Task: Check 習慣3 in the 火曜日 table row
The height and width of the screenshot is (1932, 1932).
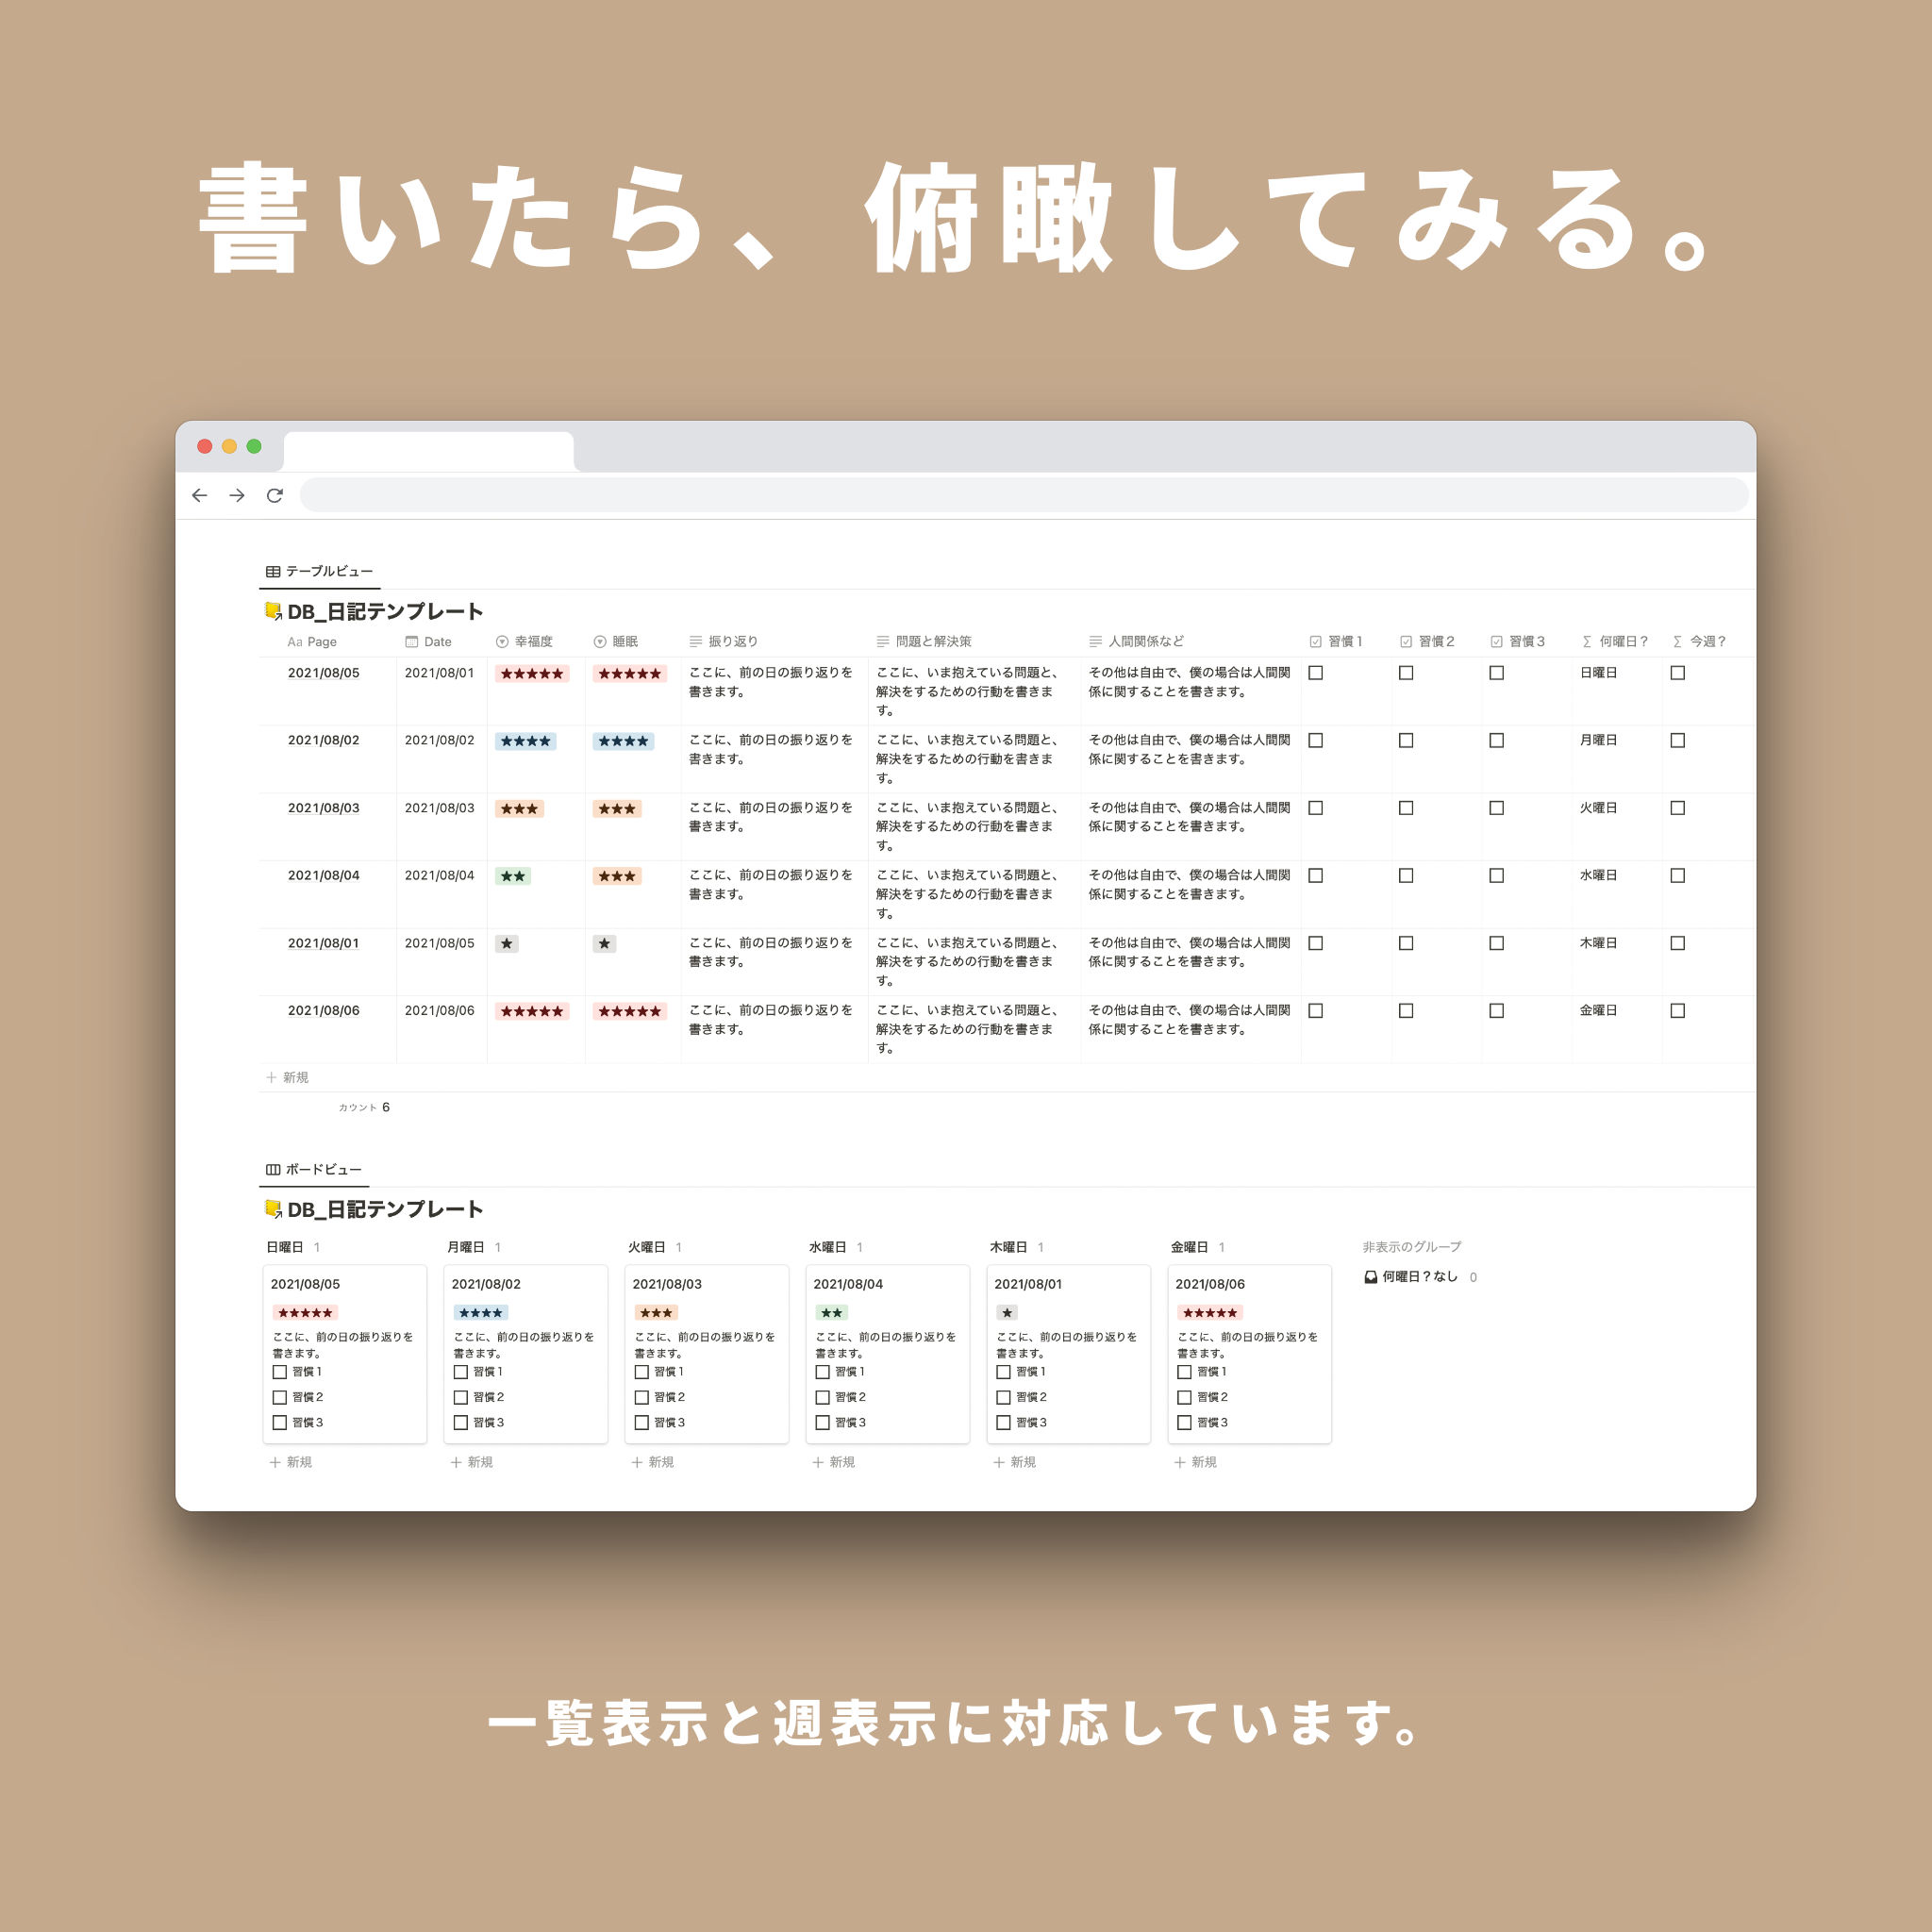Action: point(1496,808)
